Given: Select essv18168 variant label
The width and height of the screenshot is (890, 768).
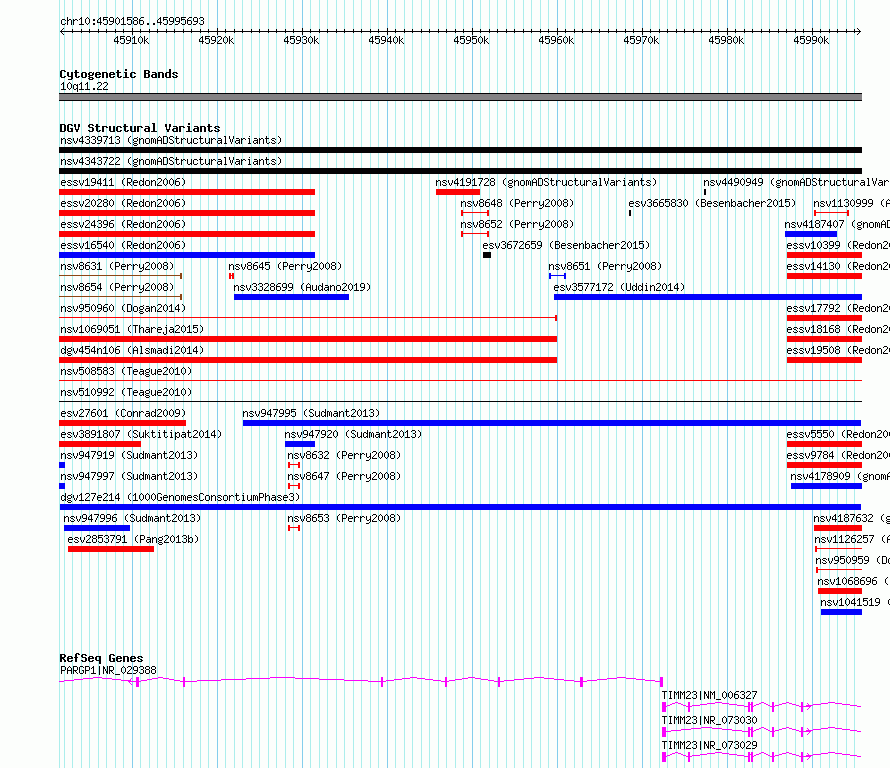Looking at the screenshot, I should coord(838,329).
